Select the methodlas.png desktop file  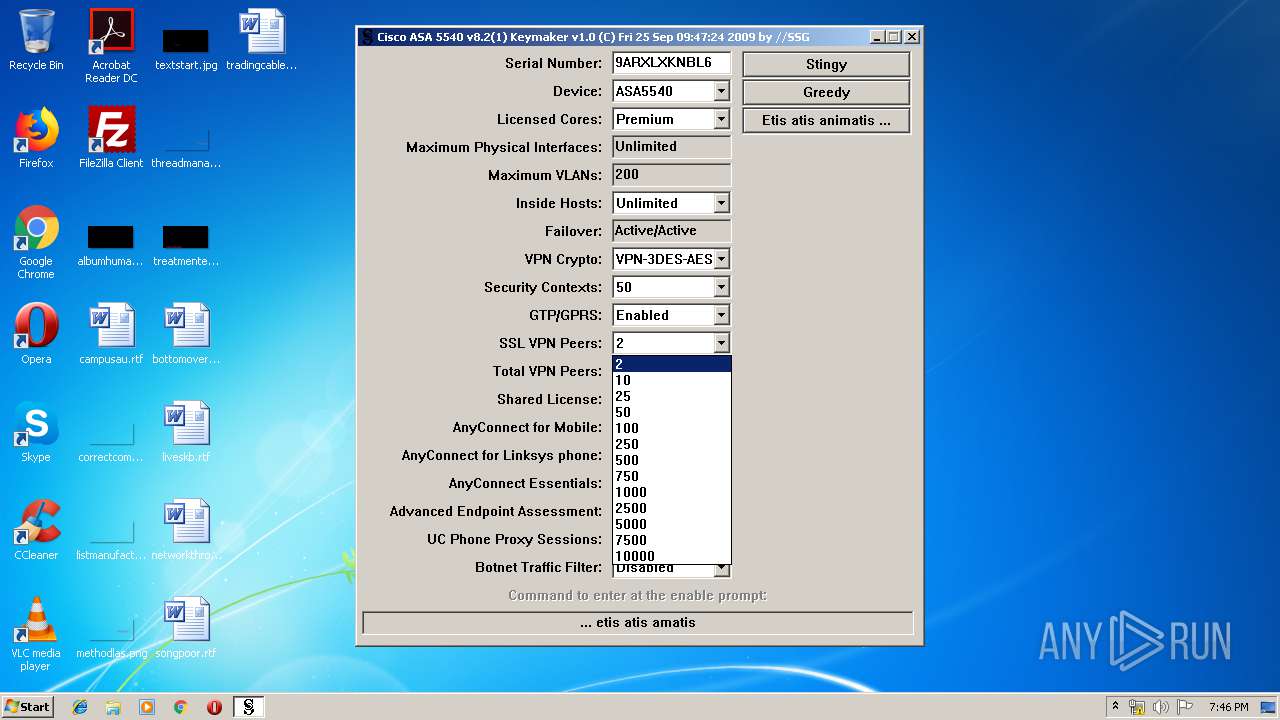[x=111, y=638]
